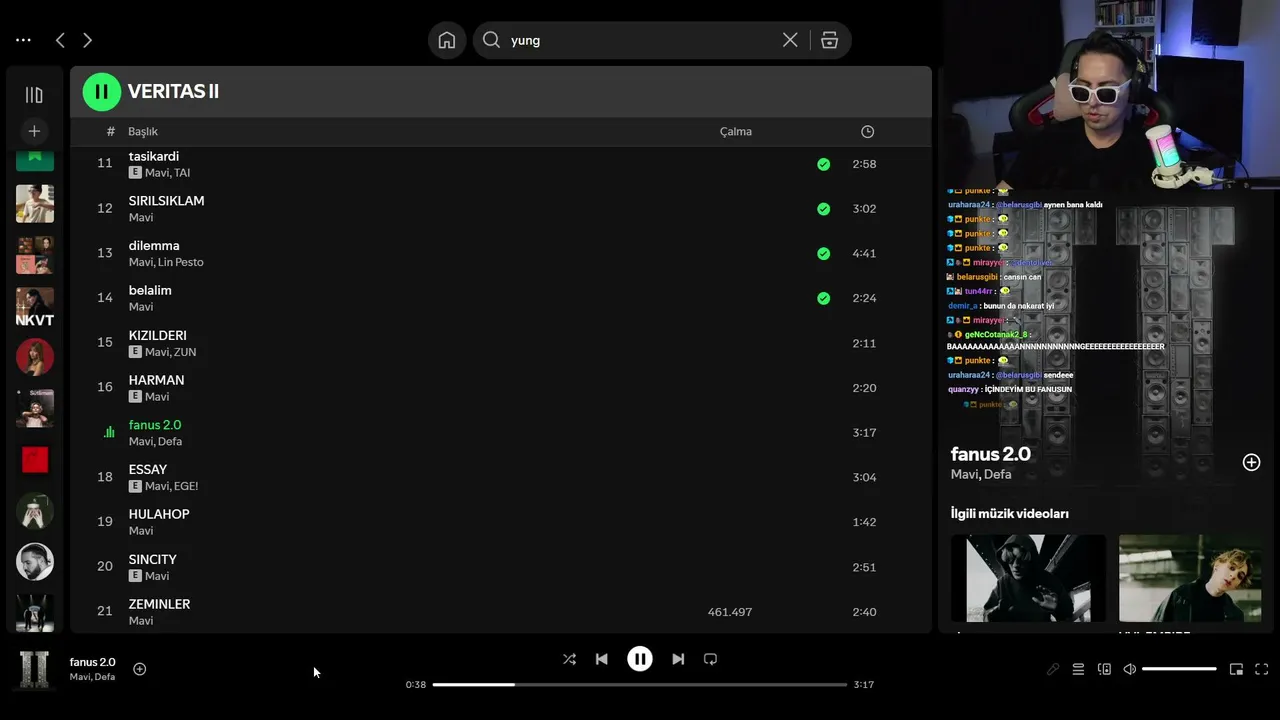Click the magnifier search icon
1280x720 pixels.
click(491, 40)
